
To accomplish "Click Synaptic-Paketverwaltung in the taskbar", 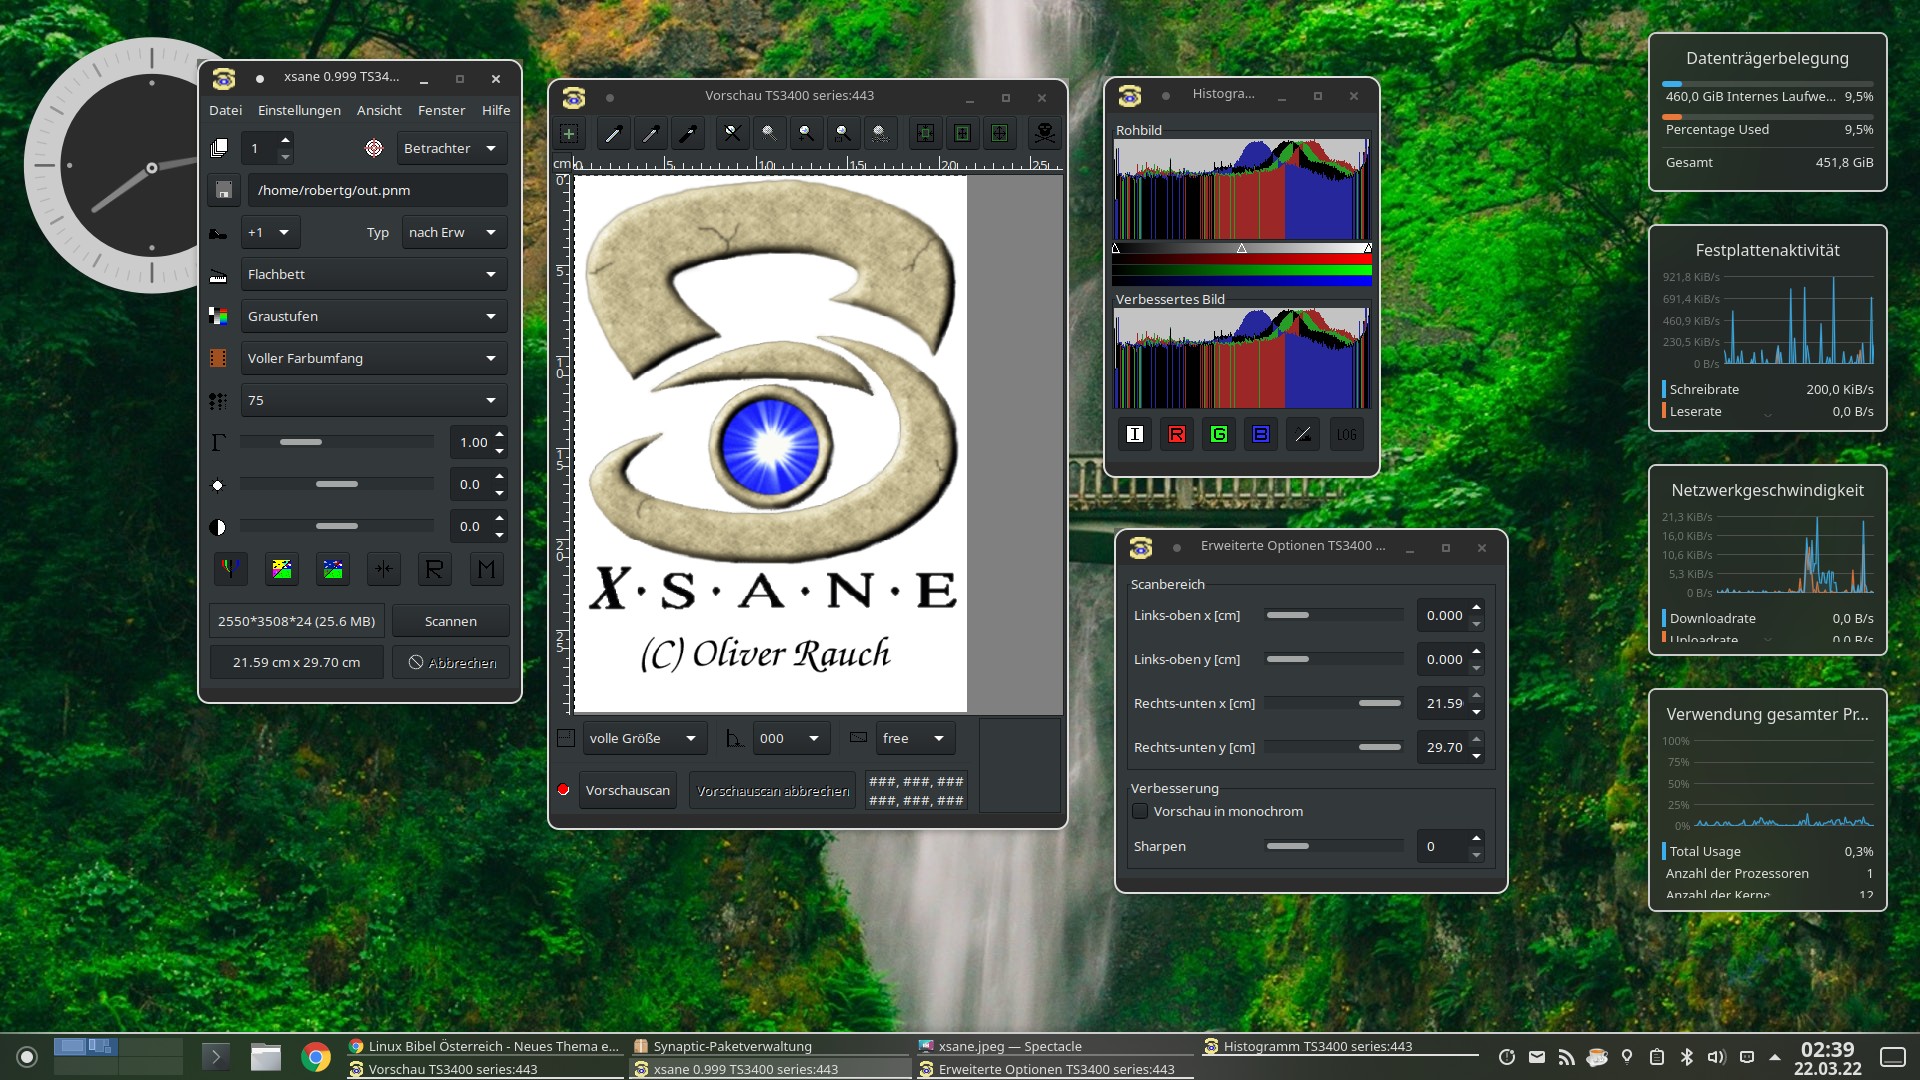I will pos(770,1046).
